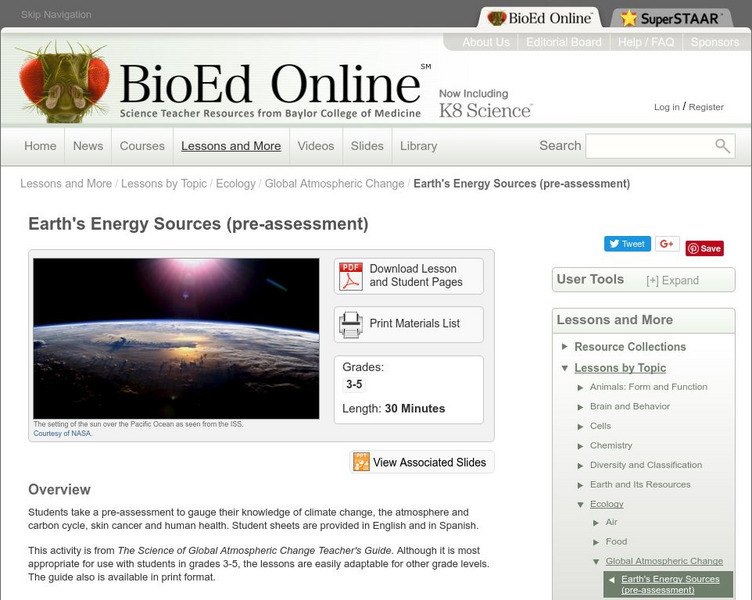
Task: Open Animals: Form and Function
Action: click(648, 387)
